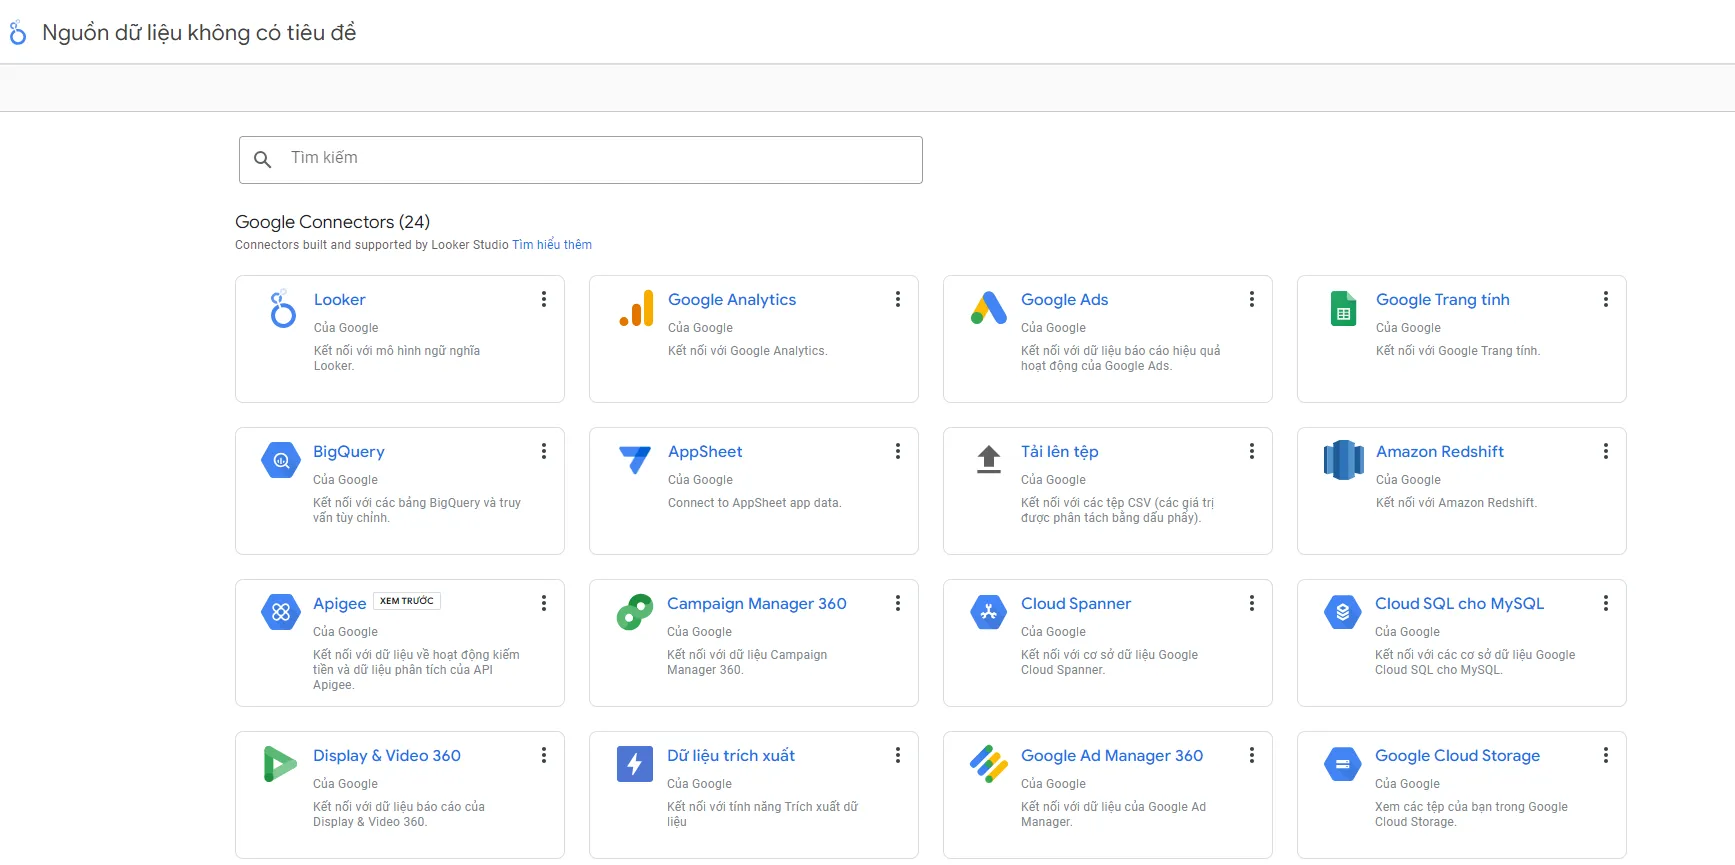Choose the Looker connector title

tap(340, 300)
